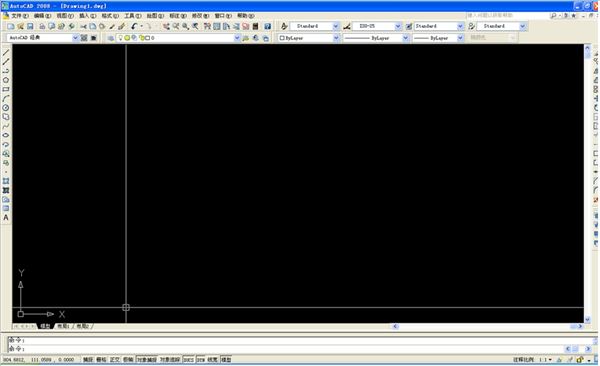Click the Cut (scissors) icon
600x366 pixels.
pos(83,26)
